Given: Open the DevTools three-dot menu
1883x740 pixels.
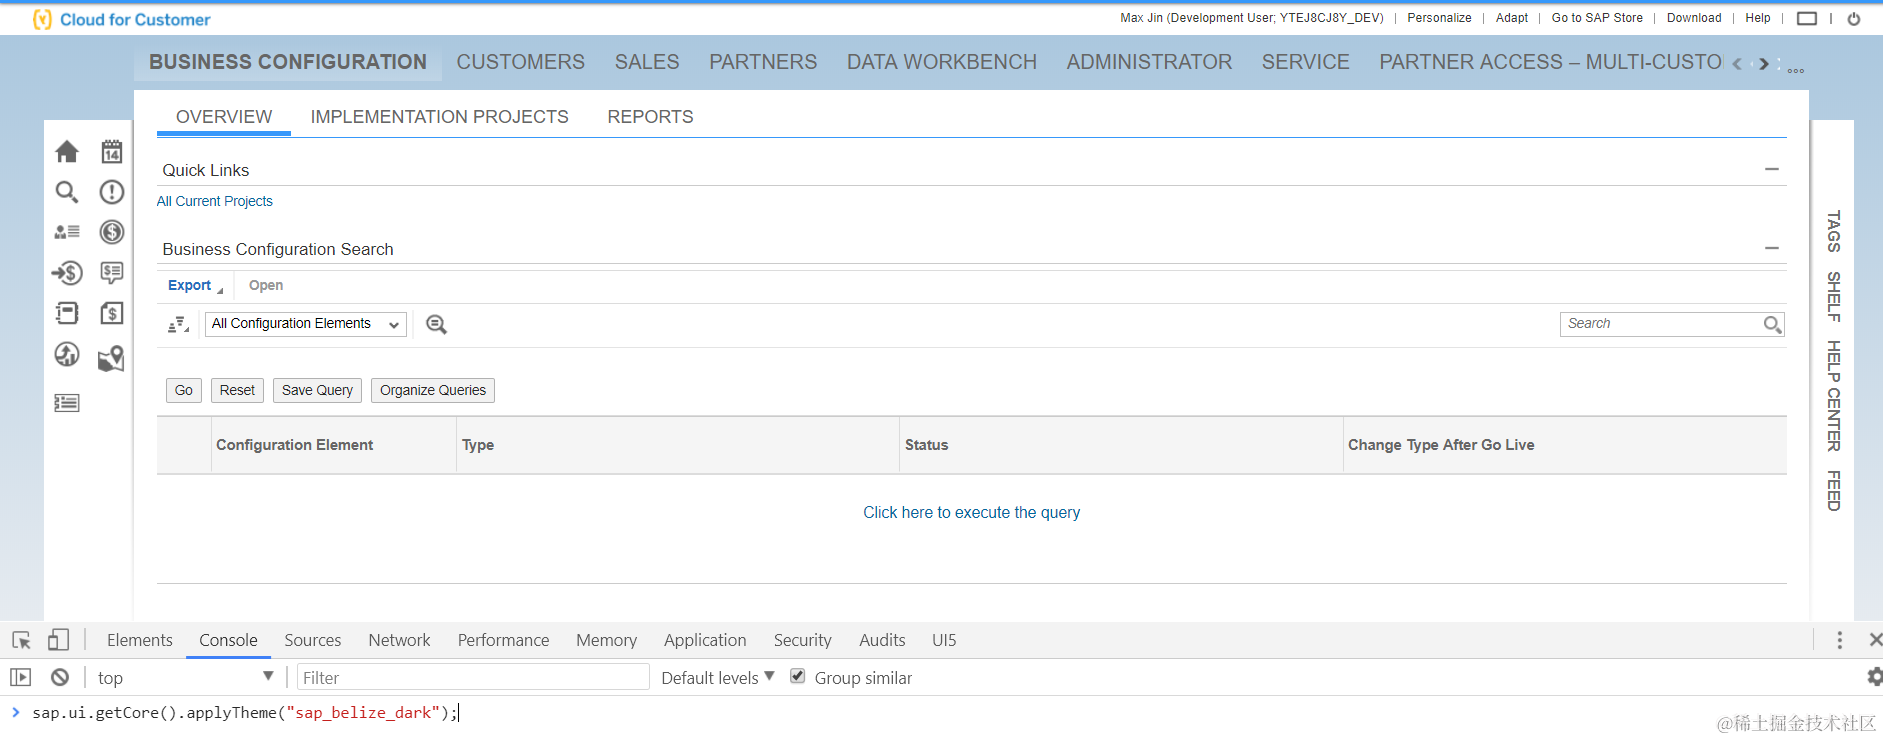Looking at the screenshot, I should pyautogui.click(x=1839, y=640).
